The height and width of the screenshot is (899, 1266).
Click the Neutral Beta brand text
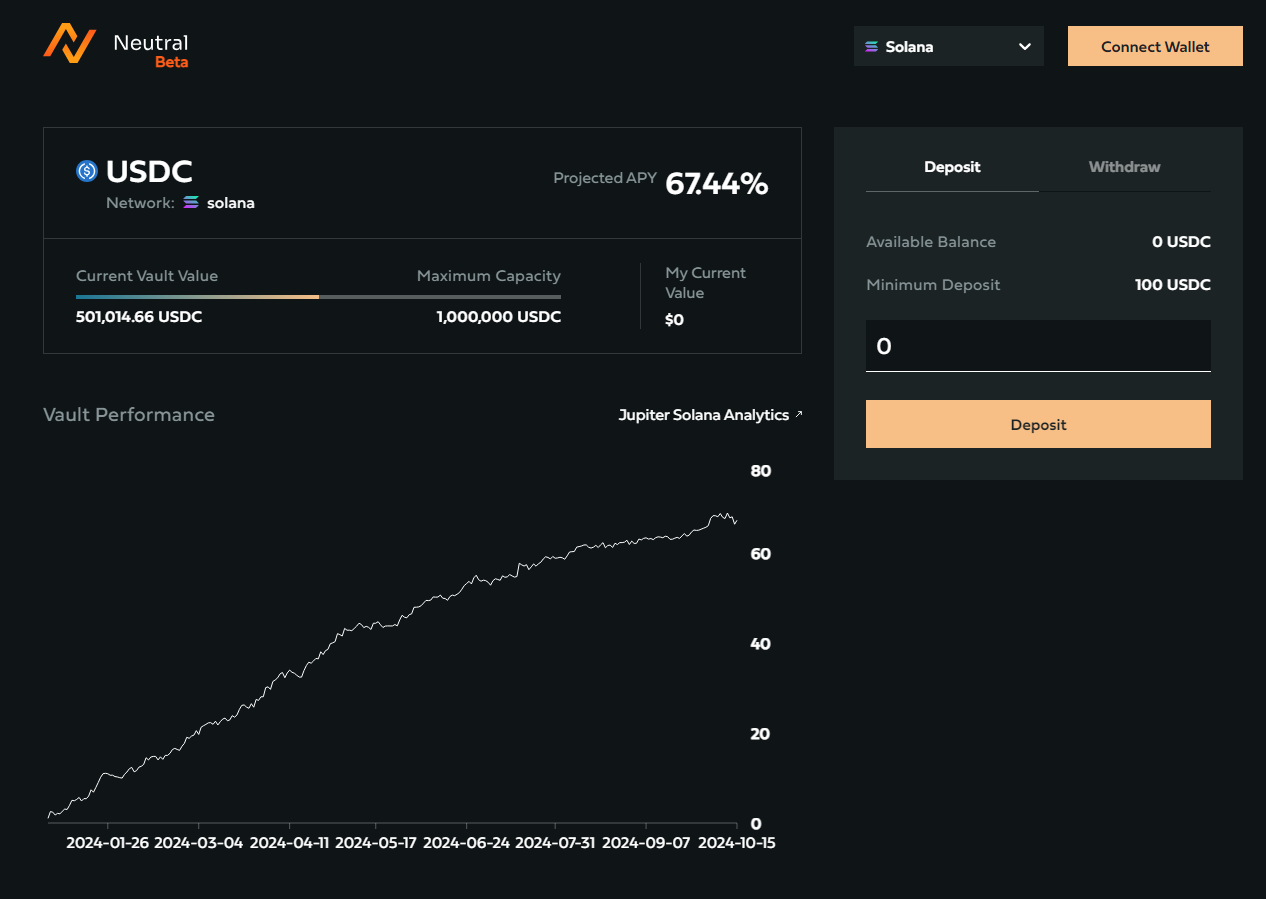pos(151,51)
